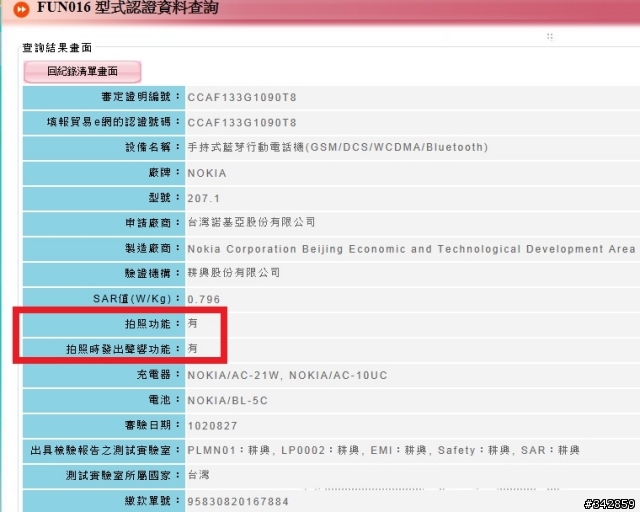Screen dimensions: 640x512
Task: Select charger value NOKIA/AC-21W, NOKIA/AC-10UC
Action: coord(287,376)
